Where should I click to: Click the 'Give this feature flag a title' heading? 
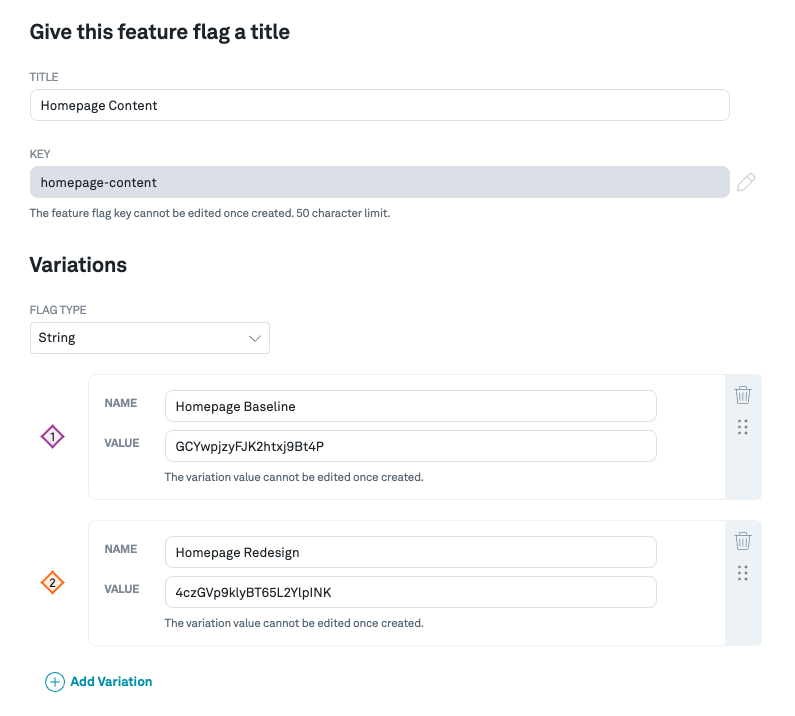160,32
